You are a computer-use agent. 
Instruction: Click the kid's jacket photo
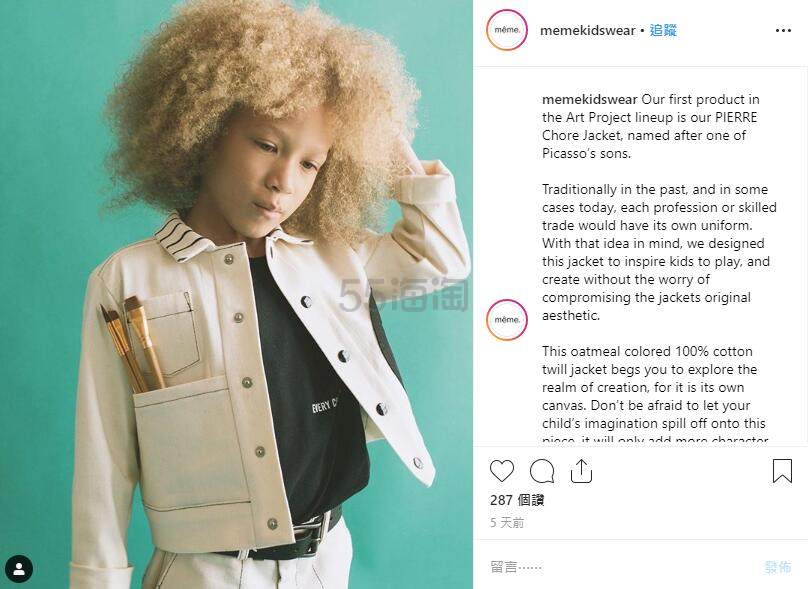tap(237, 294)
